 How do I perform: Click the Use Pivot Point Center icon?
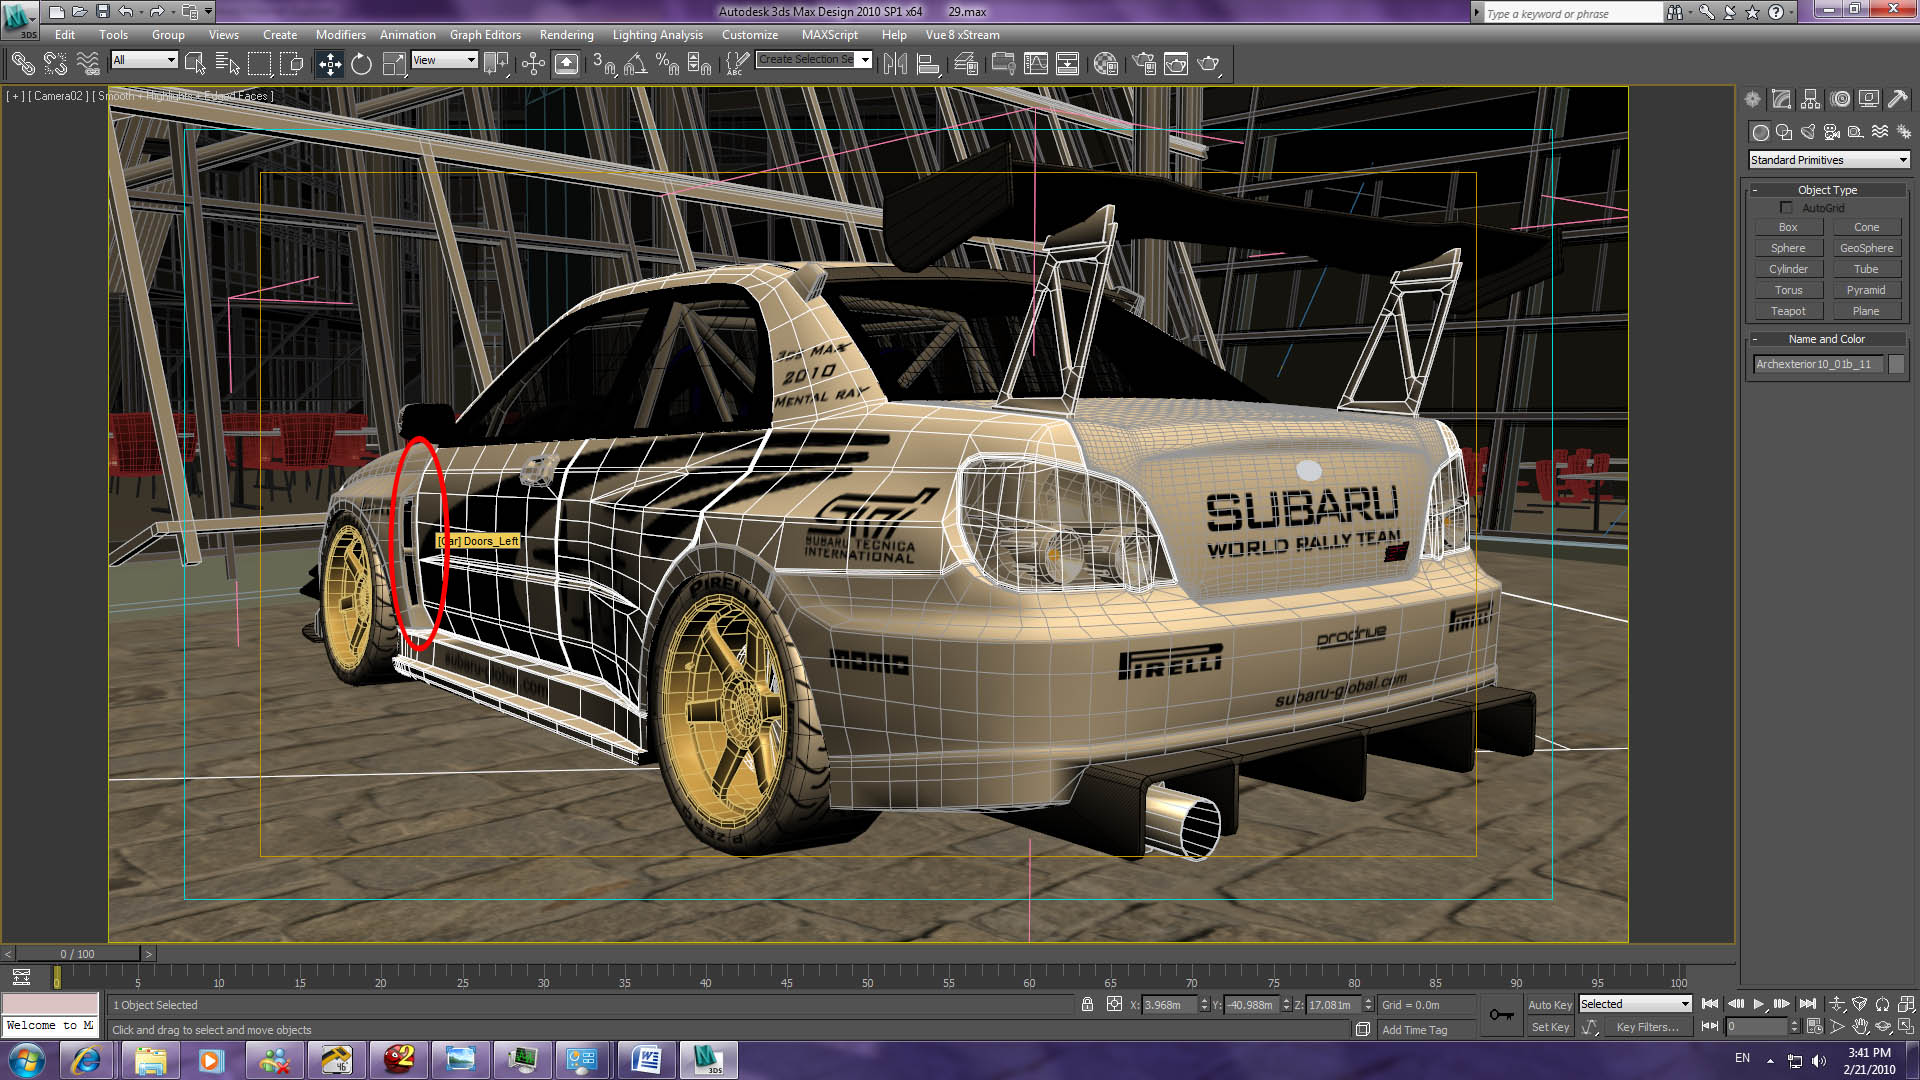[x=495, y=64]
